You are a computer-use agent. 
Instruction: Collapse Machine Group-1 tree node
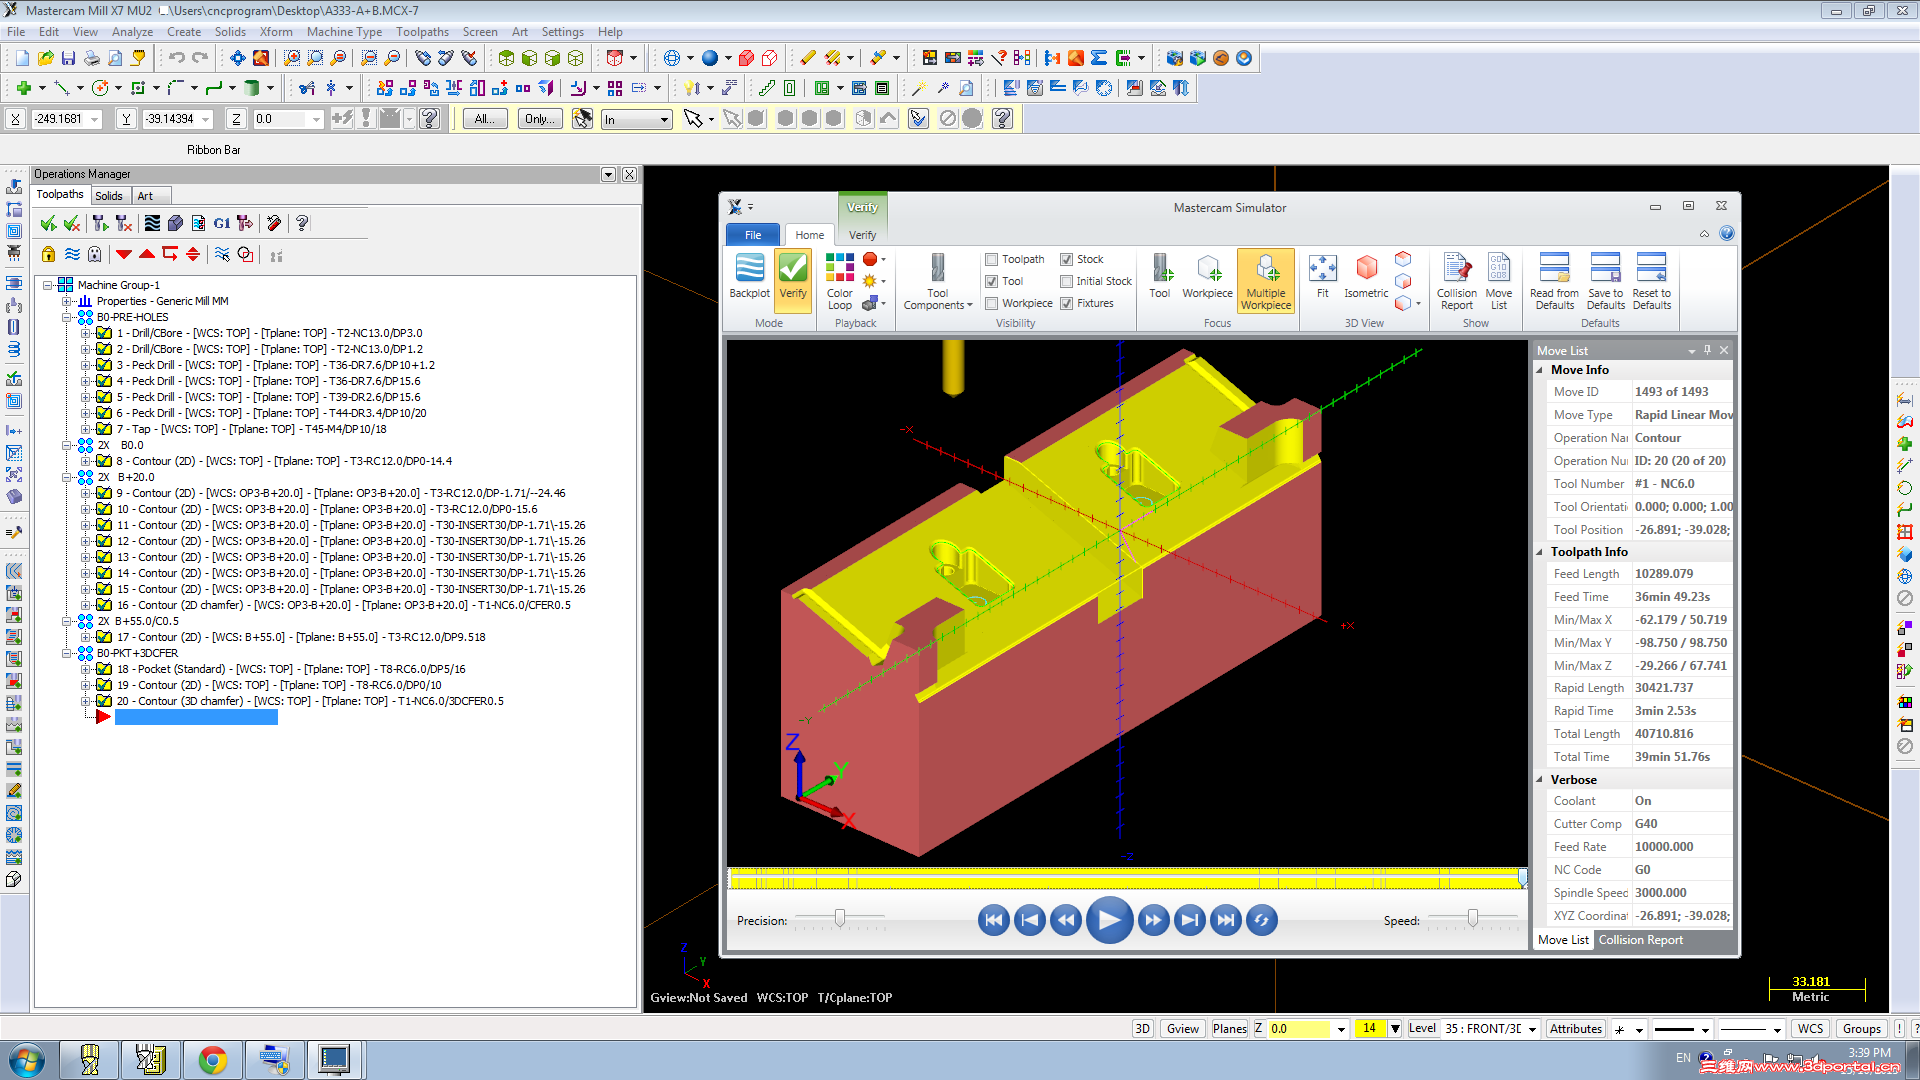pos(47,285)
